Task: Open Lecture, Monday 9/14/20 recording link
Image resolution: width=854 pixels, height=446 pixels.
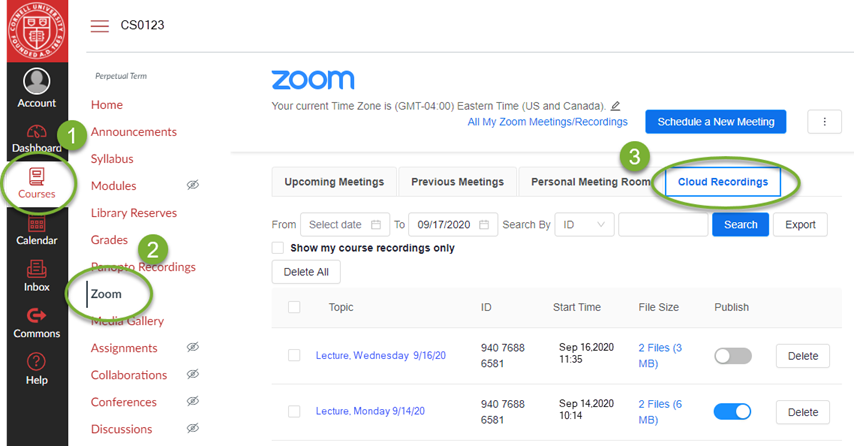Action: tap(370, 411)
